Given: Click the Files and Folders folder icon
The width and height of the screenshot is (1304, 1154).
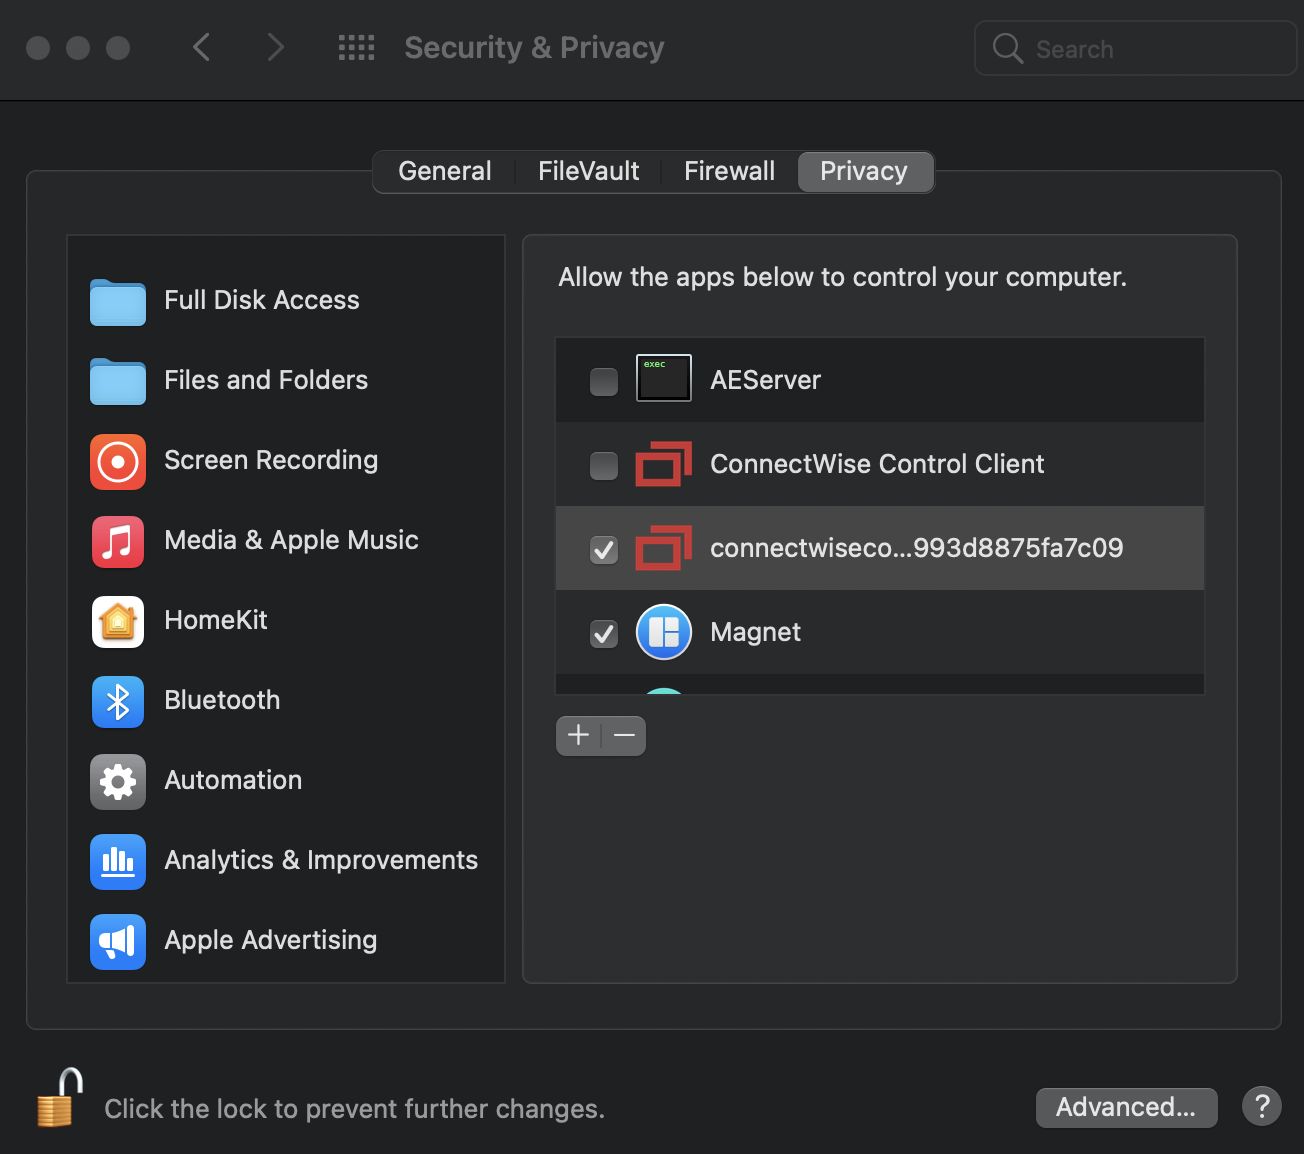Looking at the screenshot, I should (118, 381).
